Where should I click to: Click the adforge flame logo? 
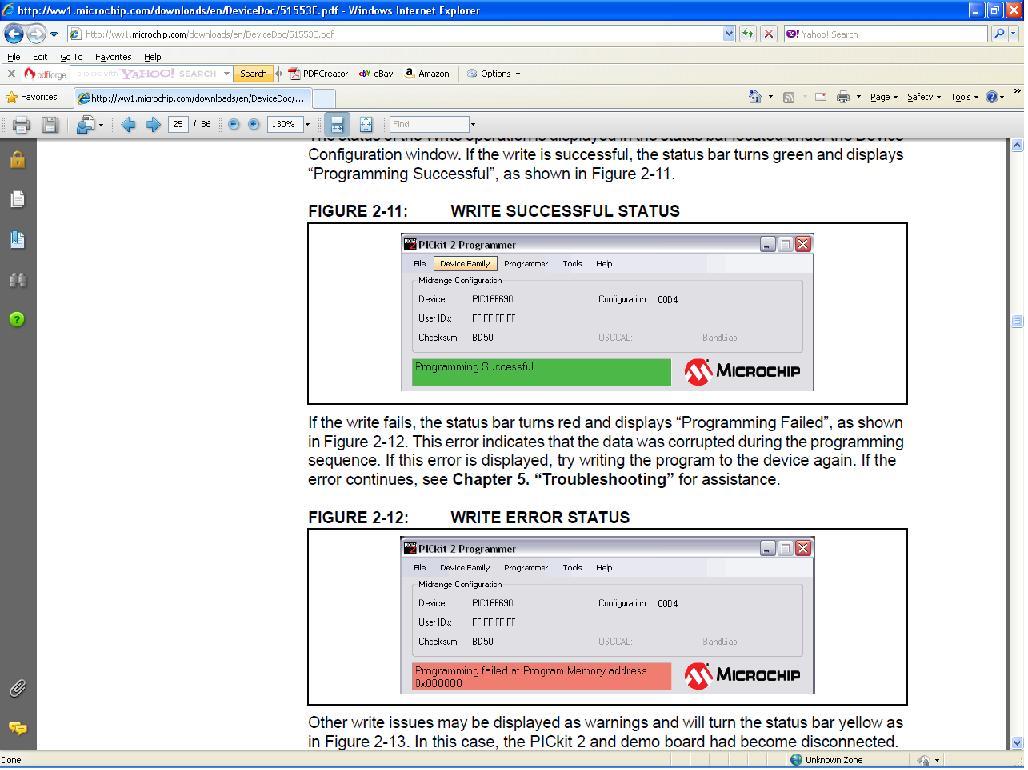(45, 73)
